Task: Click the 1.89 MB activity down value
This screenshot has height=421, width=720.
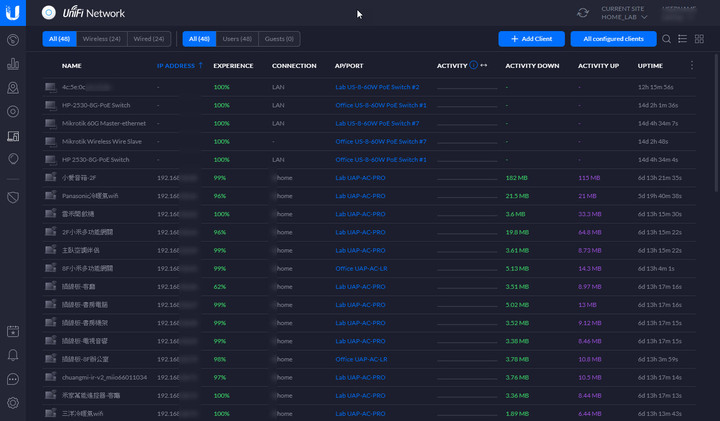Action: point(517,414)
